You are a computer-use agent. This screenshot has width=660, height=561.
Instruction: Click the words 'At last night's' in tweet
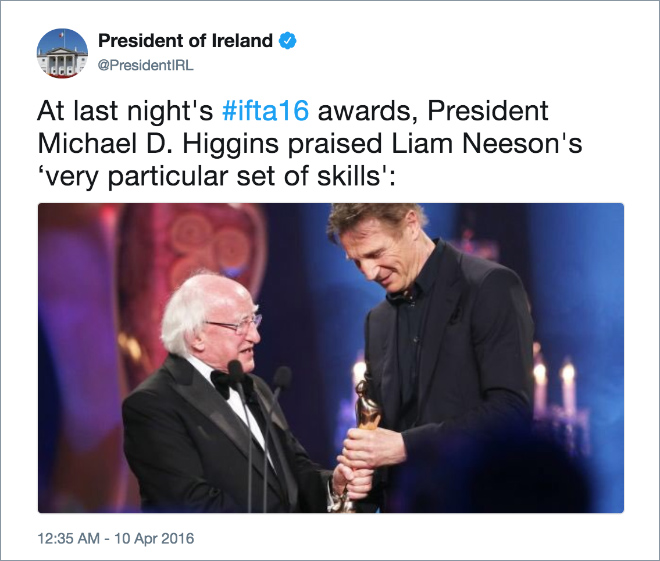click(x=125, y=111)
